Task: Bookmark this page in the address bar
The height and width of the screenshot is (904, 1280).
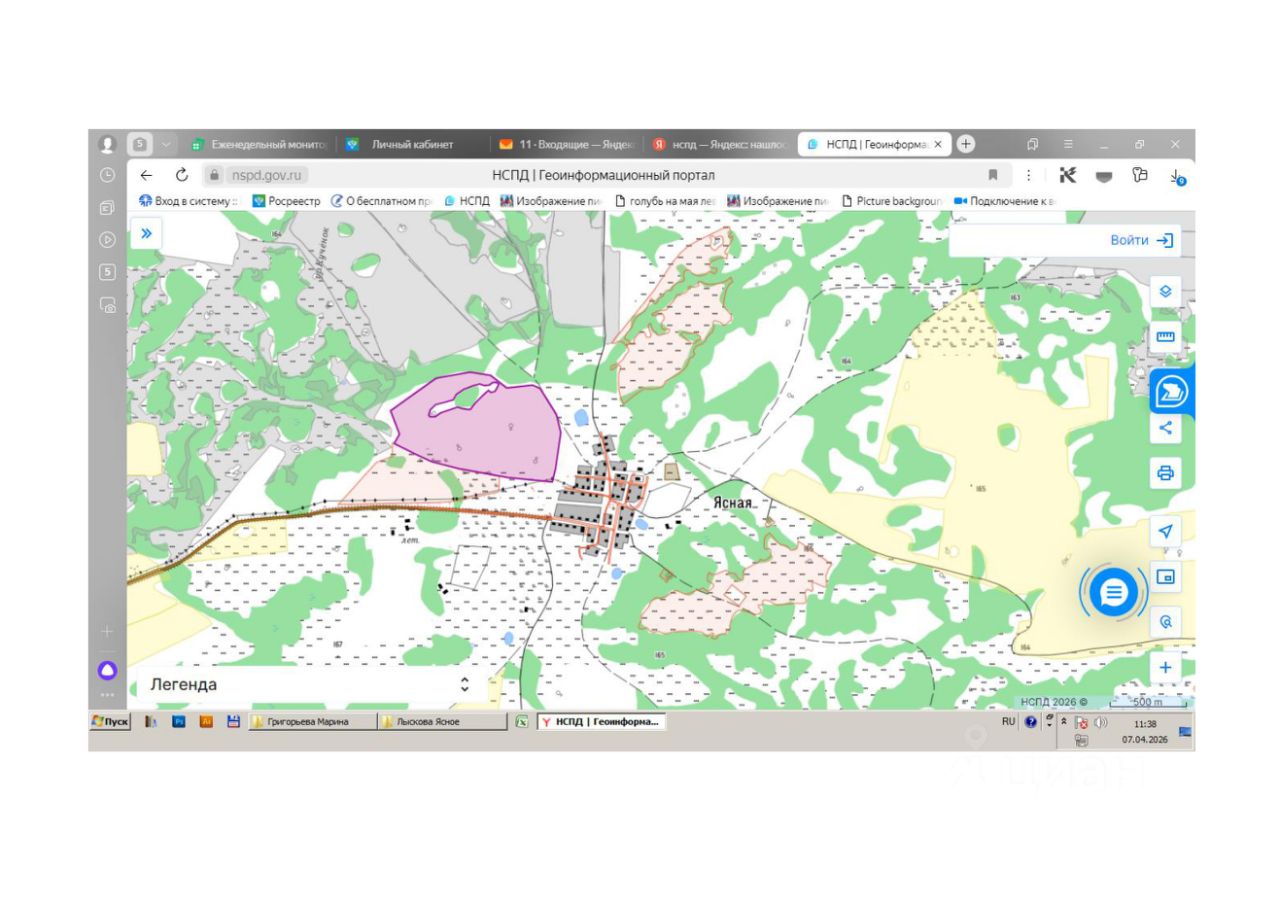Action: pyautogui.click(x=993, y=175)
